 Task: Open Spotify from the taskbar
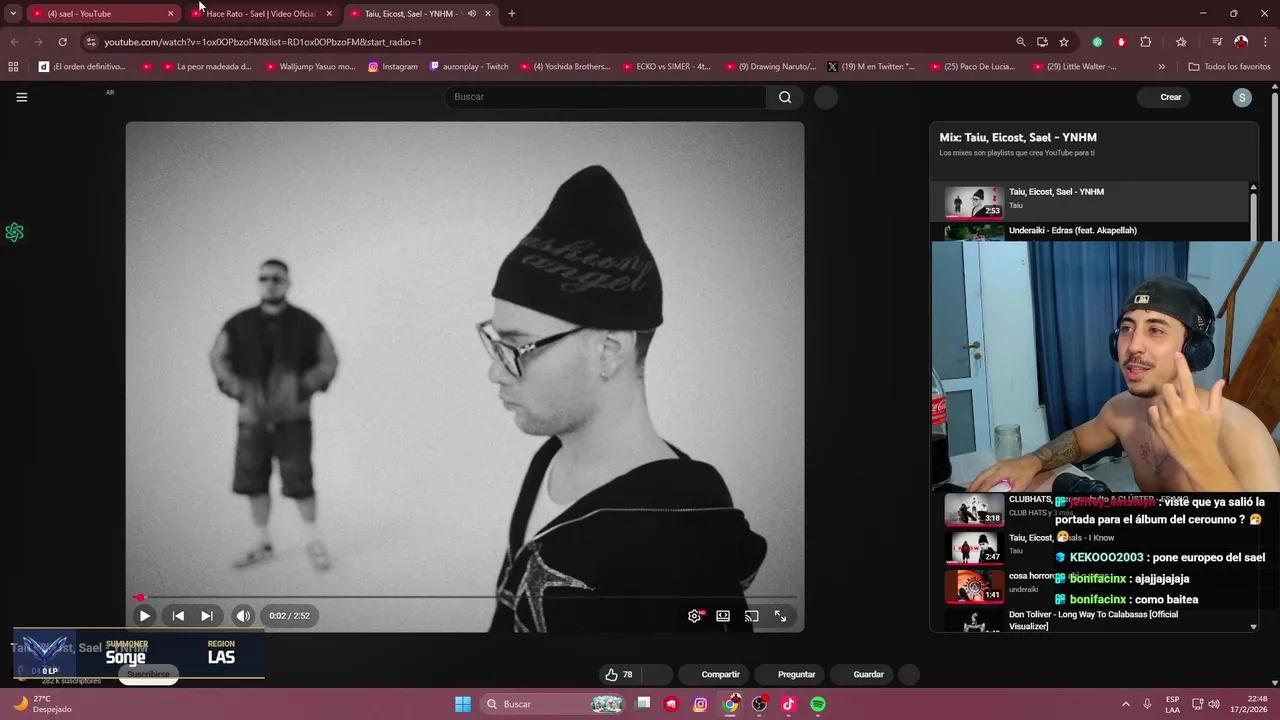tap(818, 704)
